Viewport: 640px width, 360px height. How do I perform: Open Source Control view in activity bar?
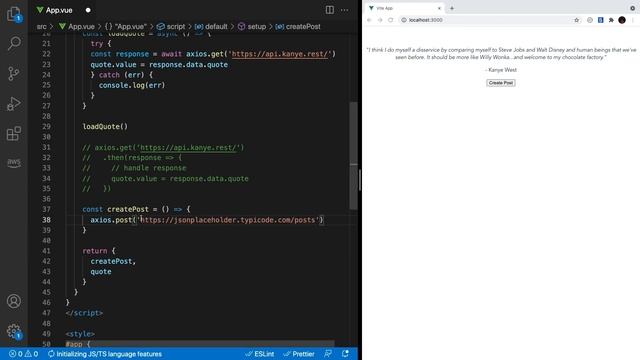point(14,73)
